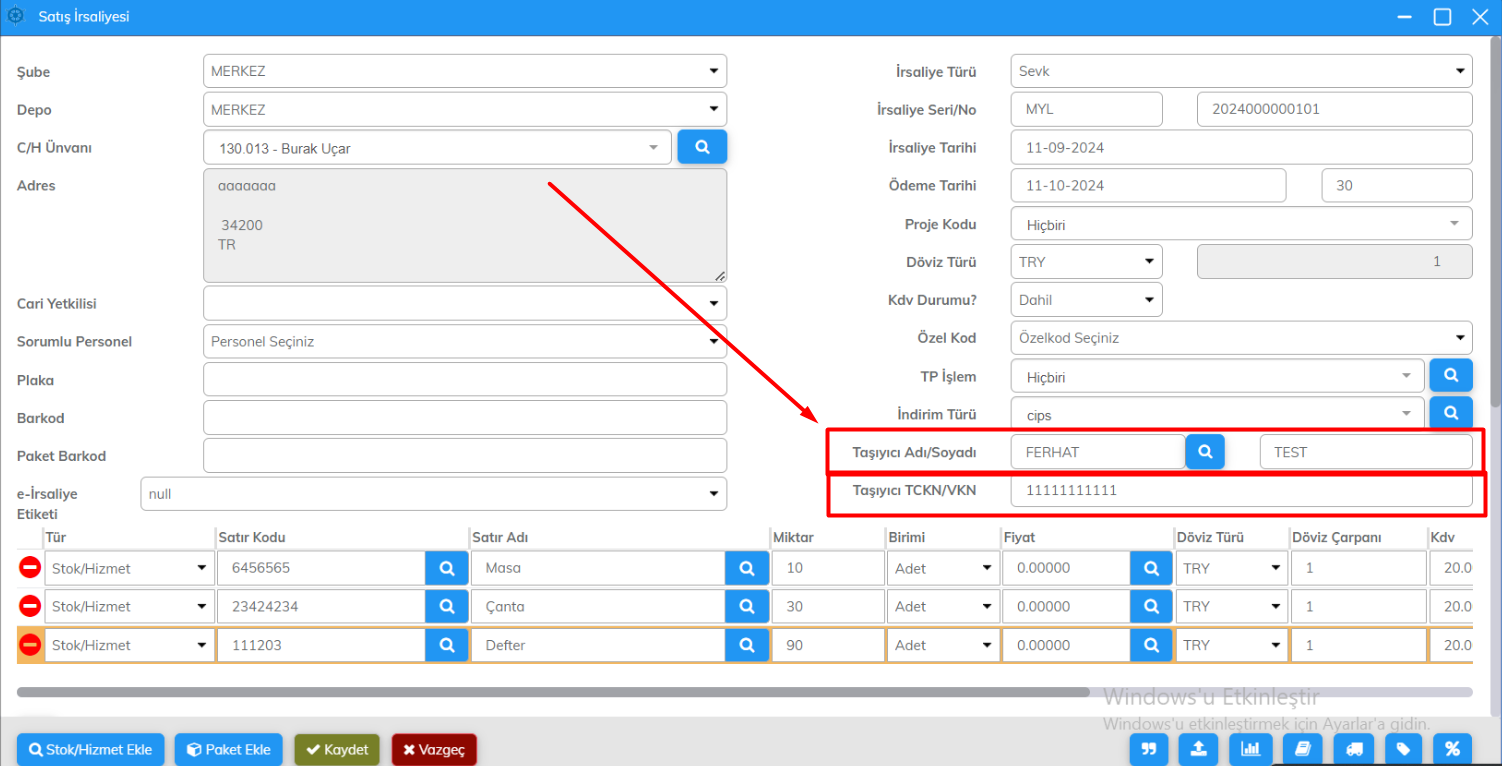
Task: Delete the Defter row using minus icon
Action: pyautogui.click(x=30, y=645)
